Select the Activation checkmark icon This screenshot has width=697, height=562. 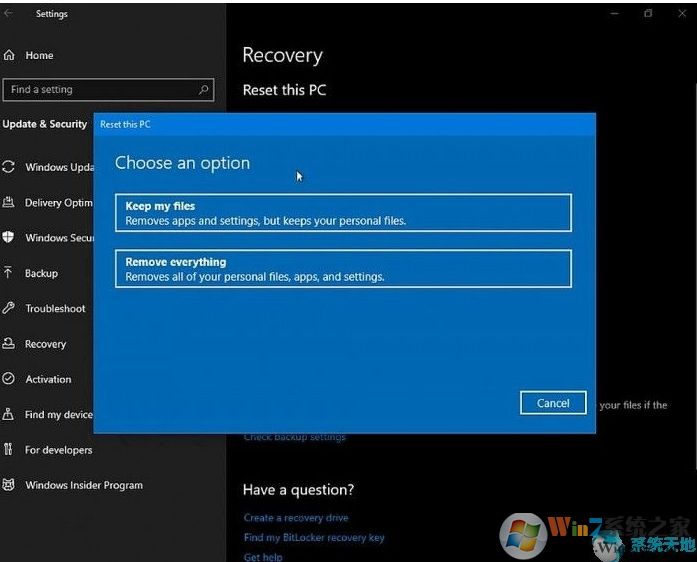click(8, 378)
